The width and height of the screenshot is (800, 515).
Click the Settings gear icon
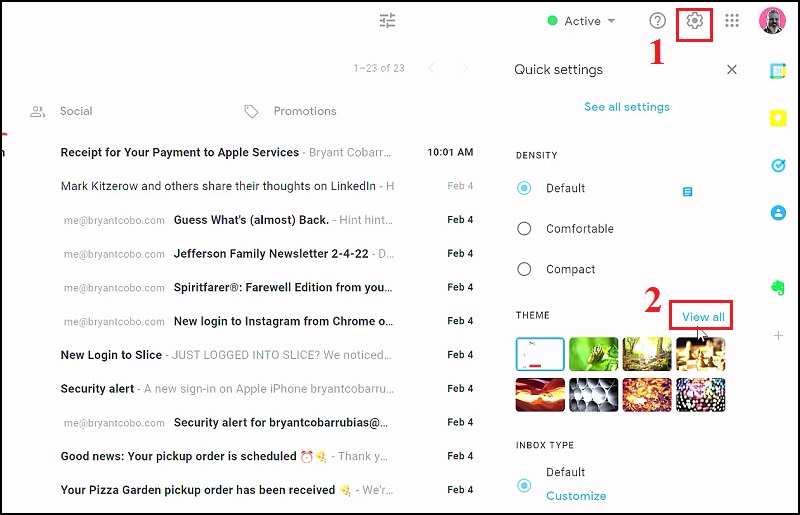[694, 21]
